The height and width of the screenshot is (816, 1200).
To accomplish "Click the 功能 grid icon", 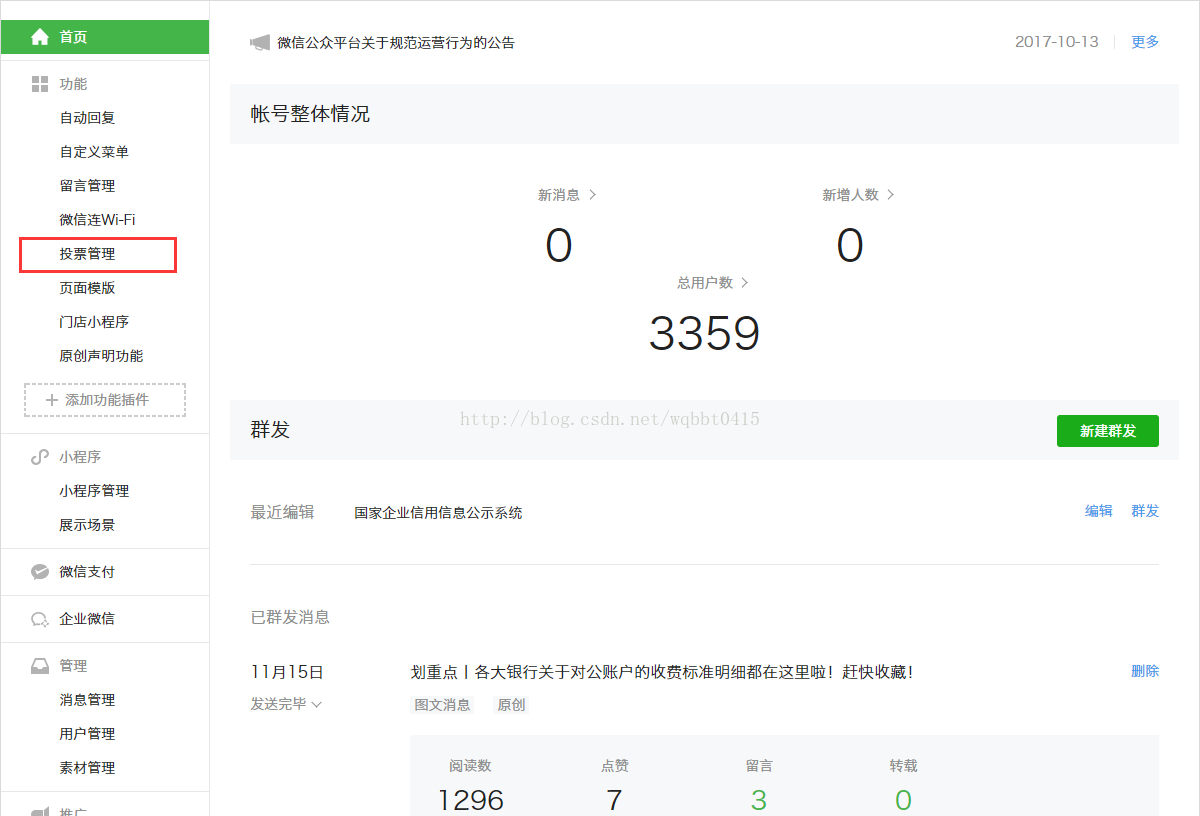I will tap(40, 84).
